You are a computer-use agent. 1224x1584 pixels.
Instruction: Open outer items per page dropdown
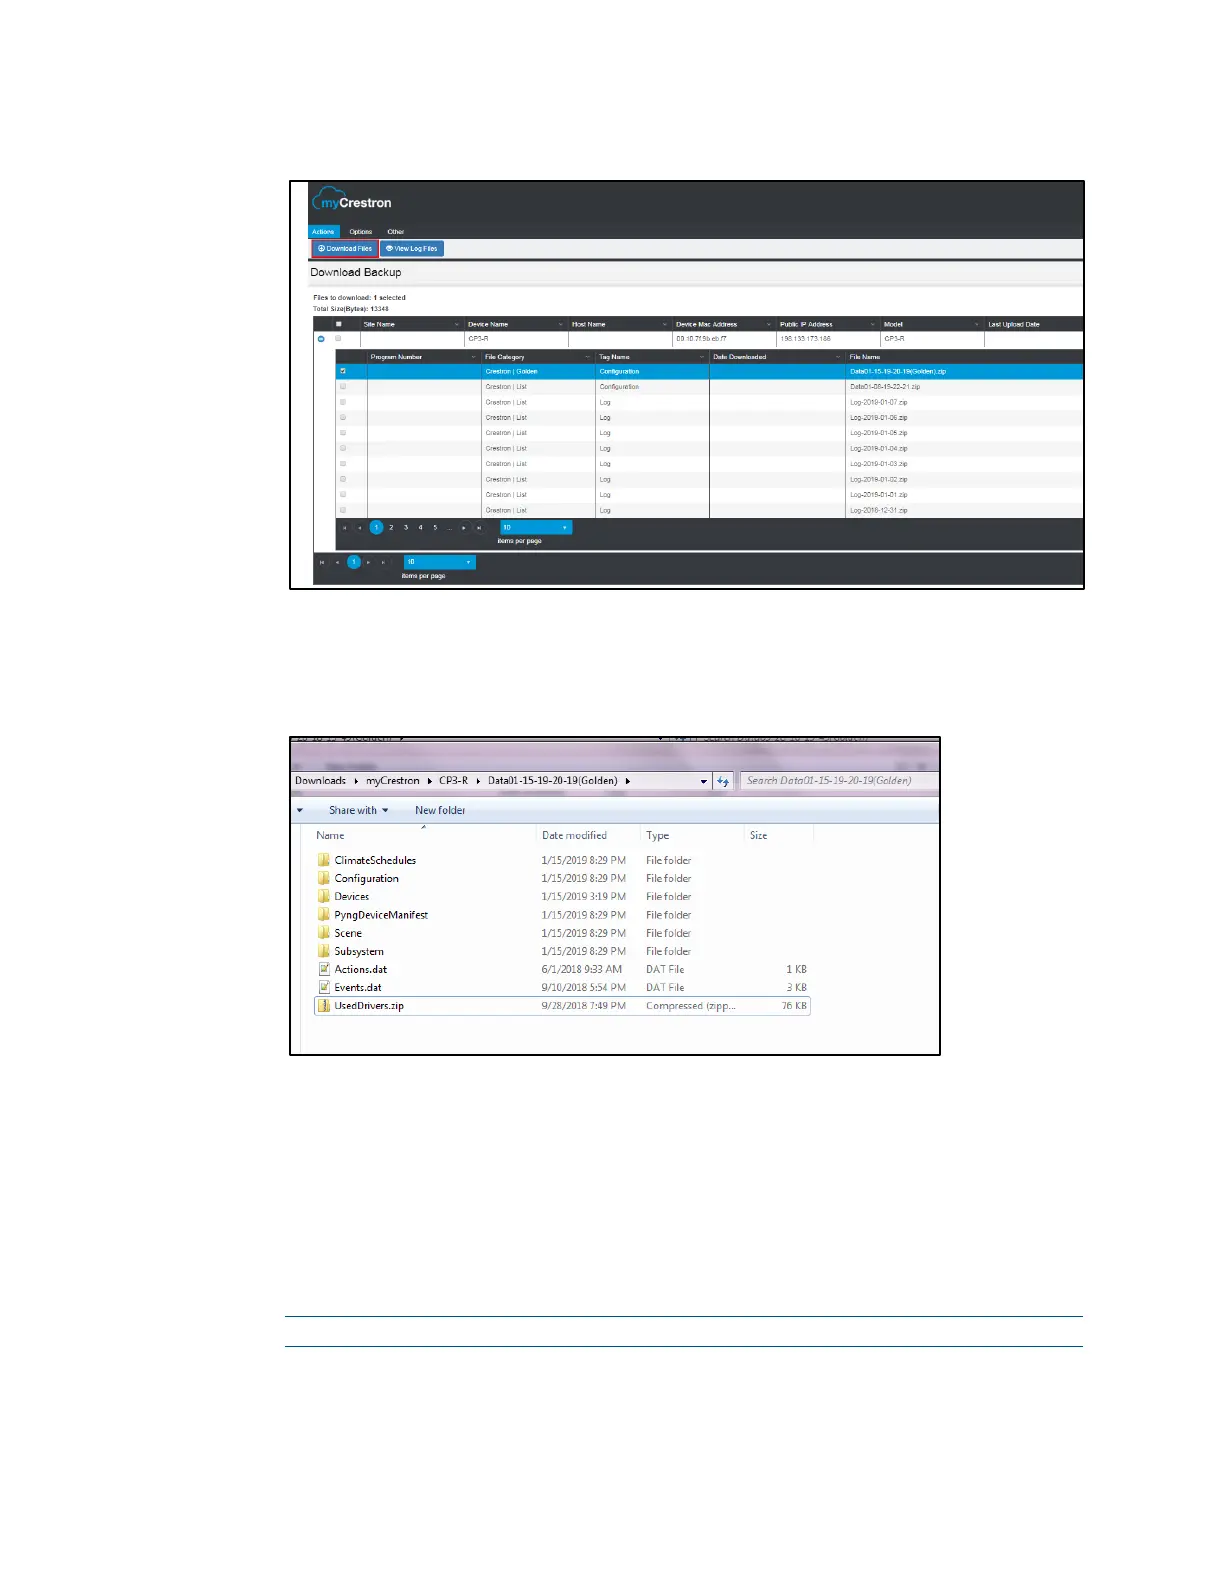[440, 562]
